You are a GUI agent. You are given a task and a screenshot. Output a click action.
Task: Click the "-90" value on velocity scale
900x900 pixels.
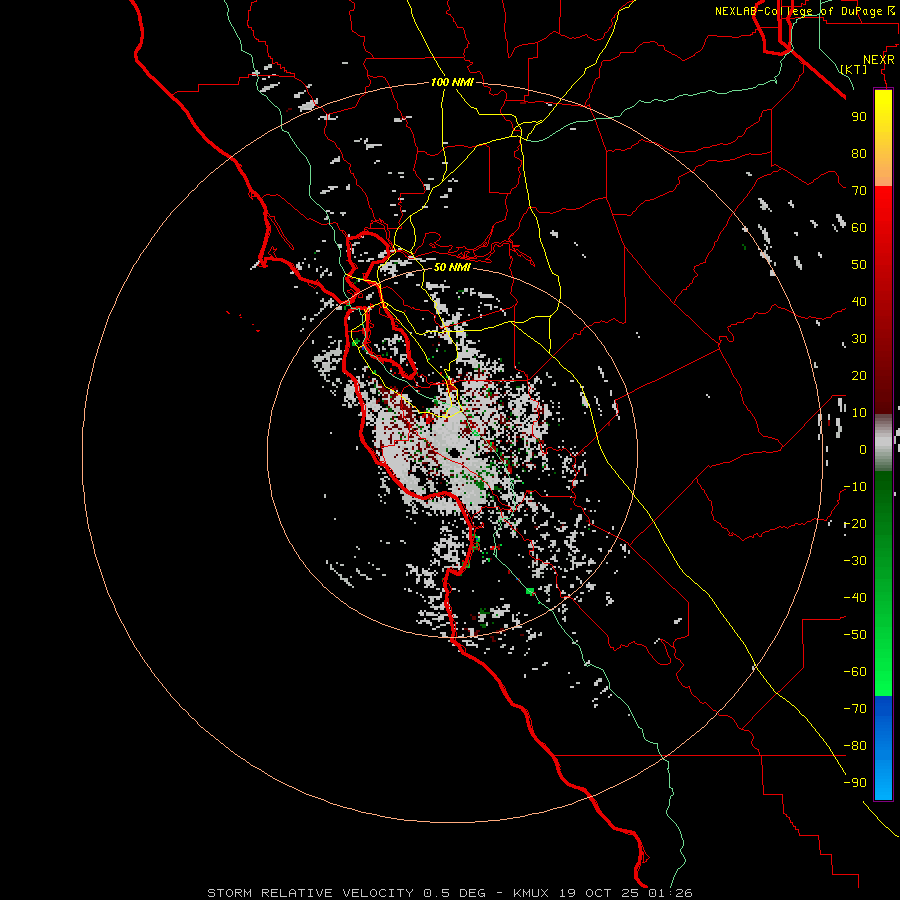coord(855,783)
